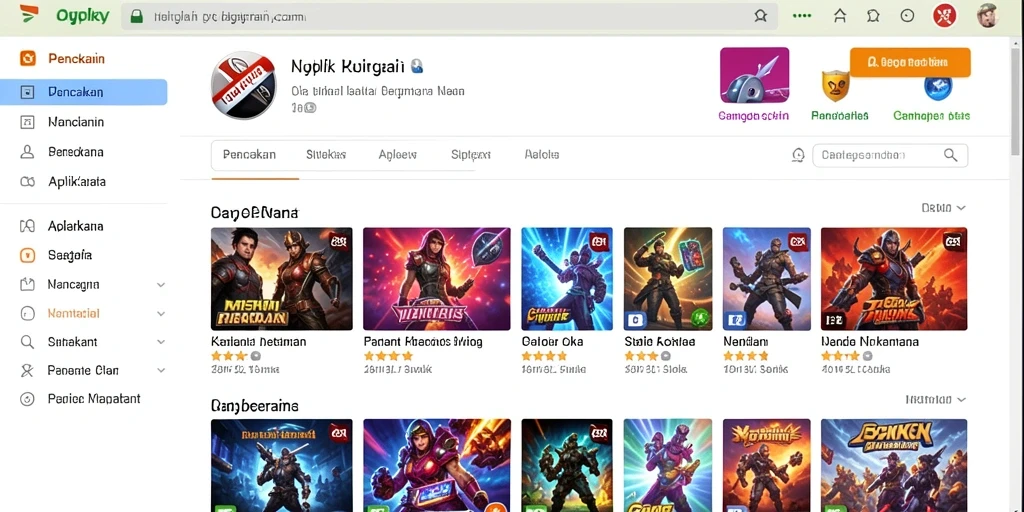This screenshot has width=1024, height=512.
Task: Open the sort dropdown next to CanoeRNana
Action: pos(943,208)
